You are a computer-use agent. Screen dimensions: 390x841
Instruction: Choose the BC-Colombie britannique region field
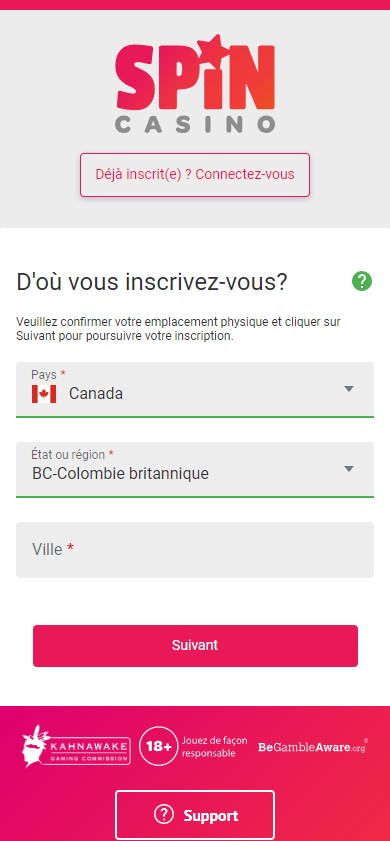195,470
